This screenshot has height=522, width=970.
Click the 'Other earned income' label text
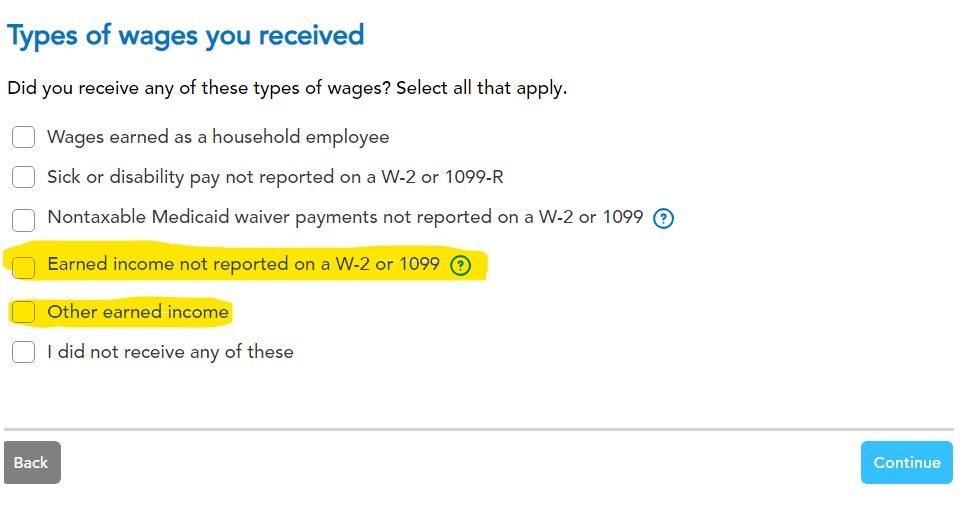[138, 312]
